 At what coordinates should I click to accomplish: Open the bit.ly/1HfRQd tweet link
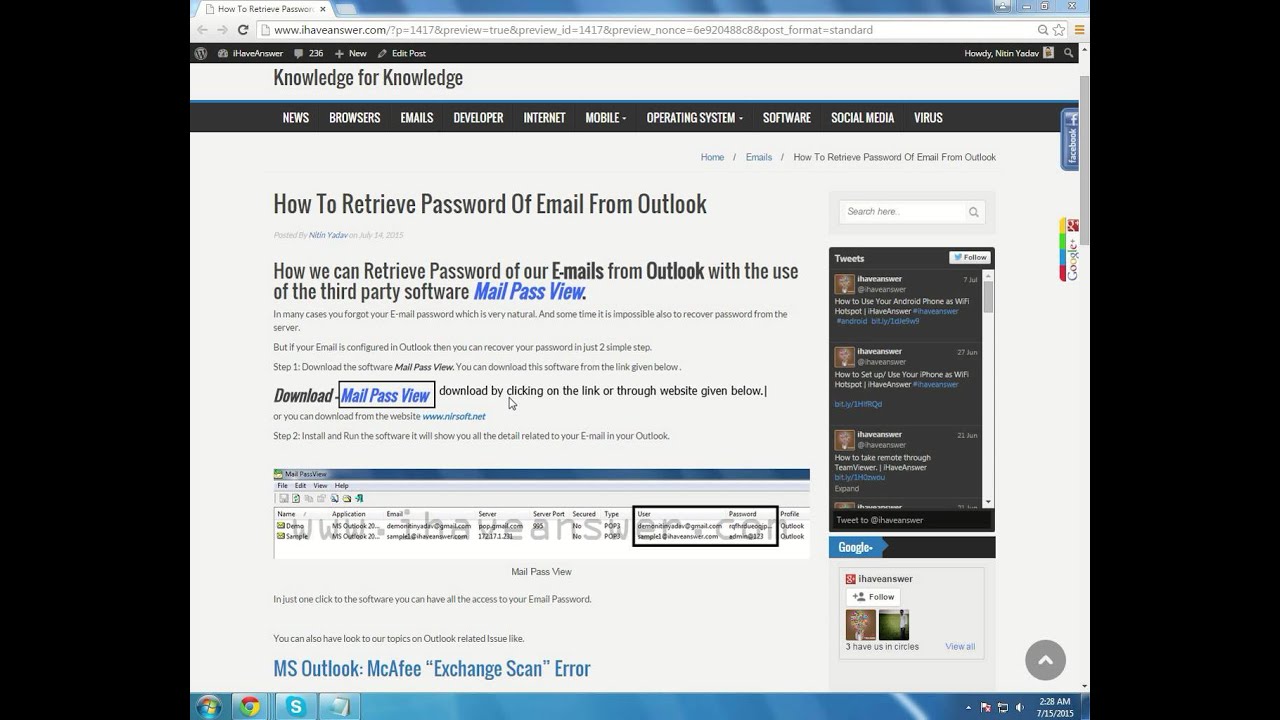(858, 404)
